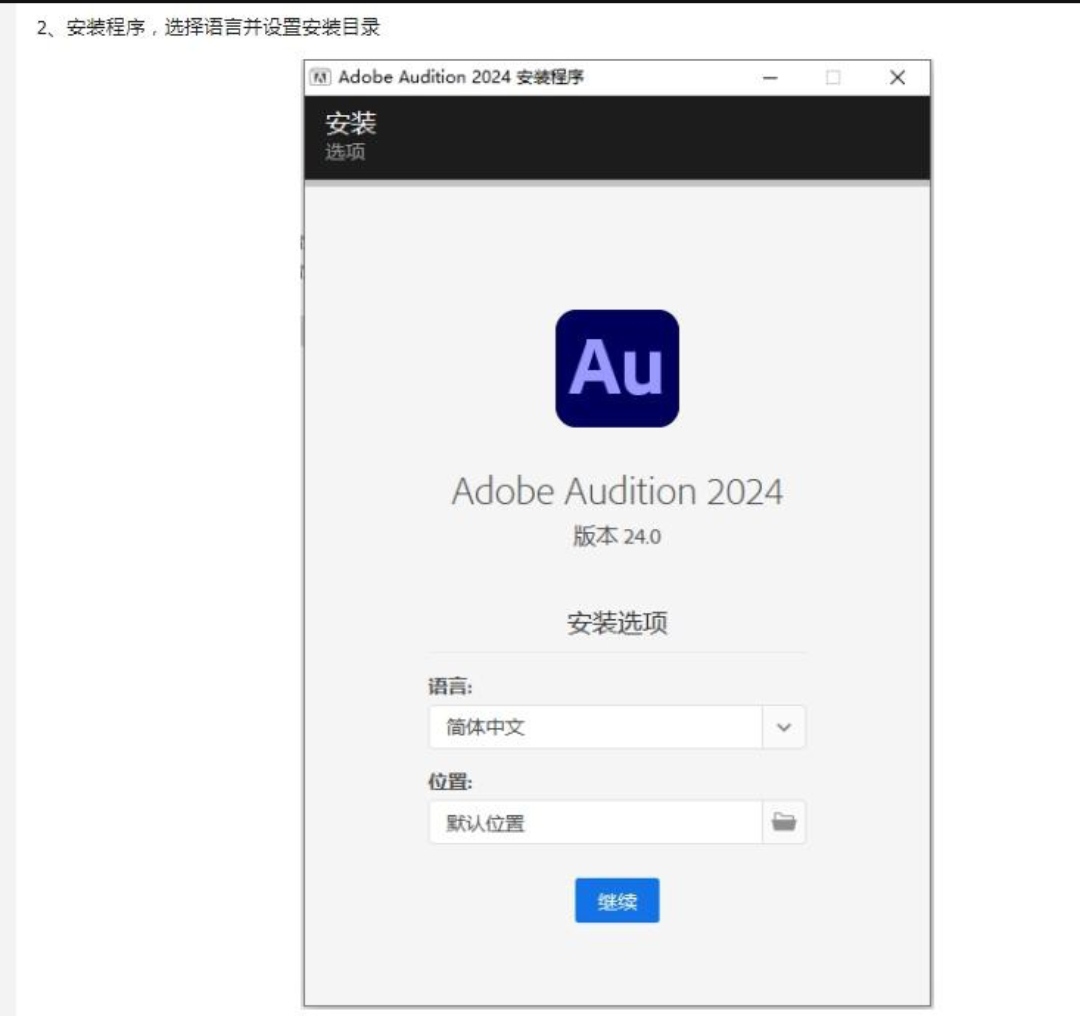This screenshot has height=1016, width=1080.
Task: Open the 简体中文 language combo box
Action: click(x=596, y=728)
